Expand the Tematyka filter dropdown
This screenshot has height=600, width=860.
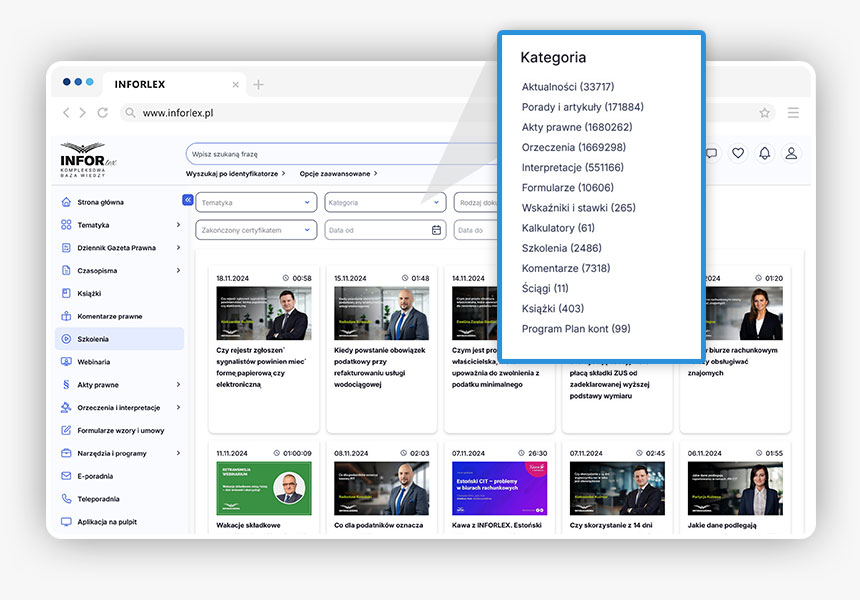(256, 202)
